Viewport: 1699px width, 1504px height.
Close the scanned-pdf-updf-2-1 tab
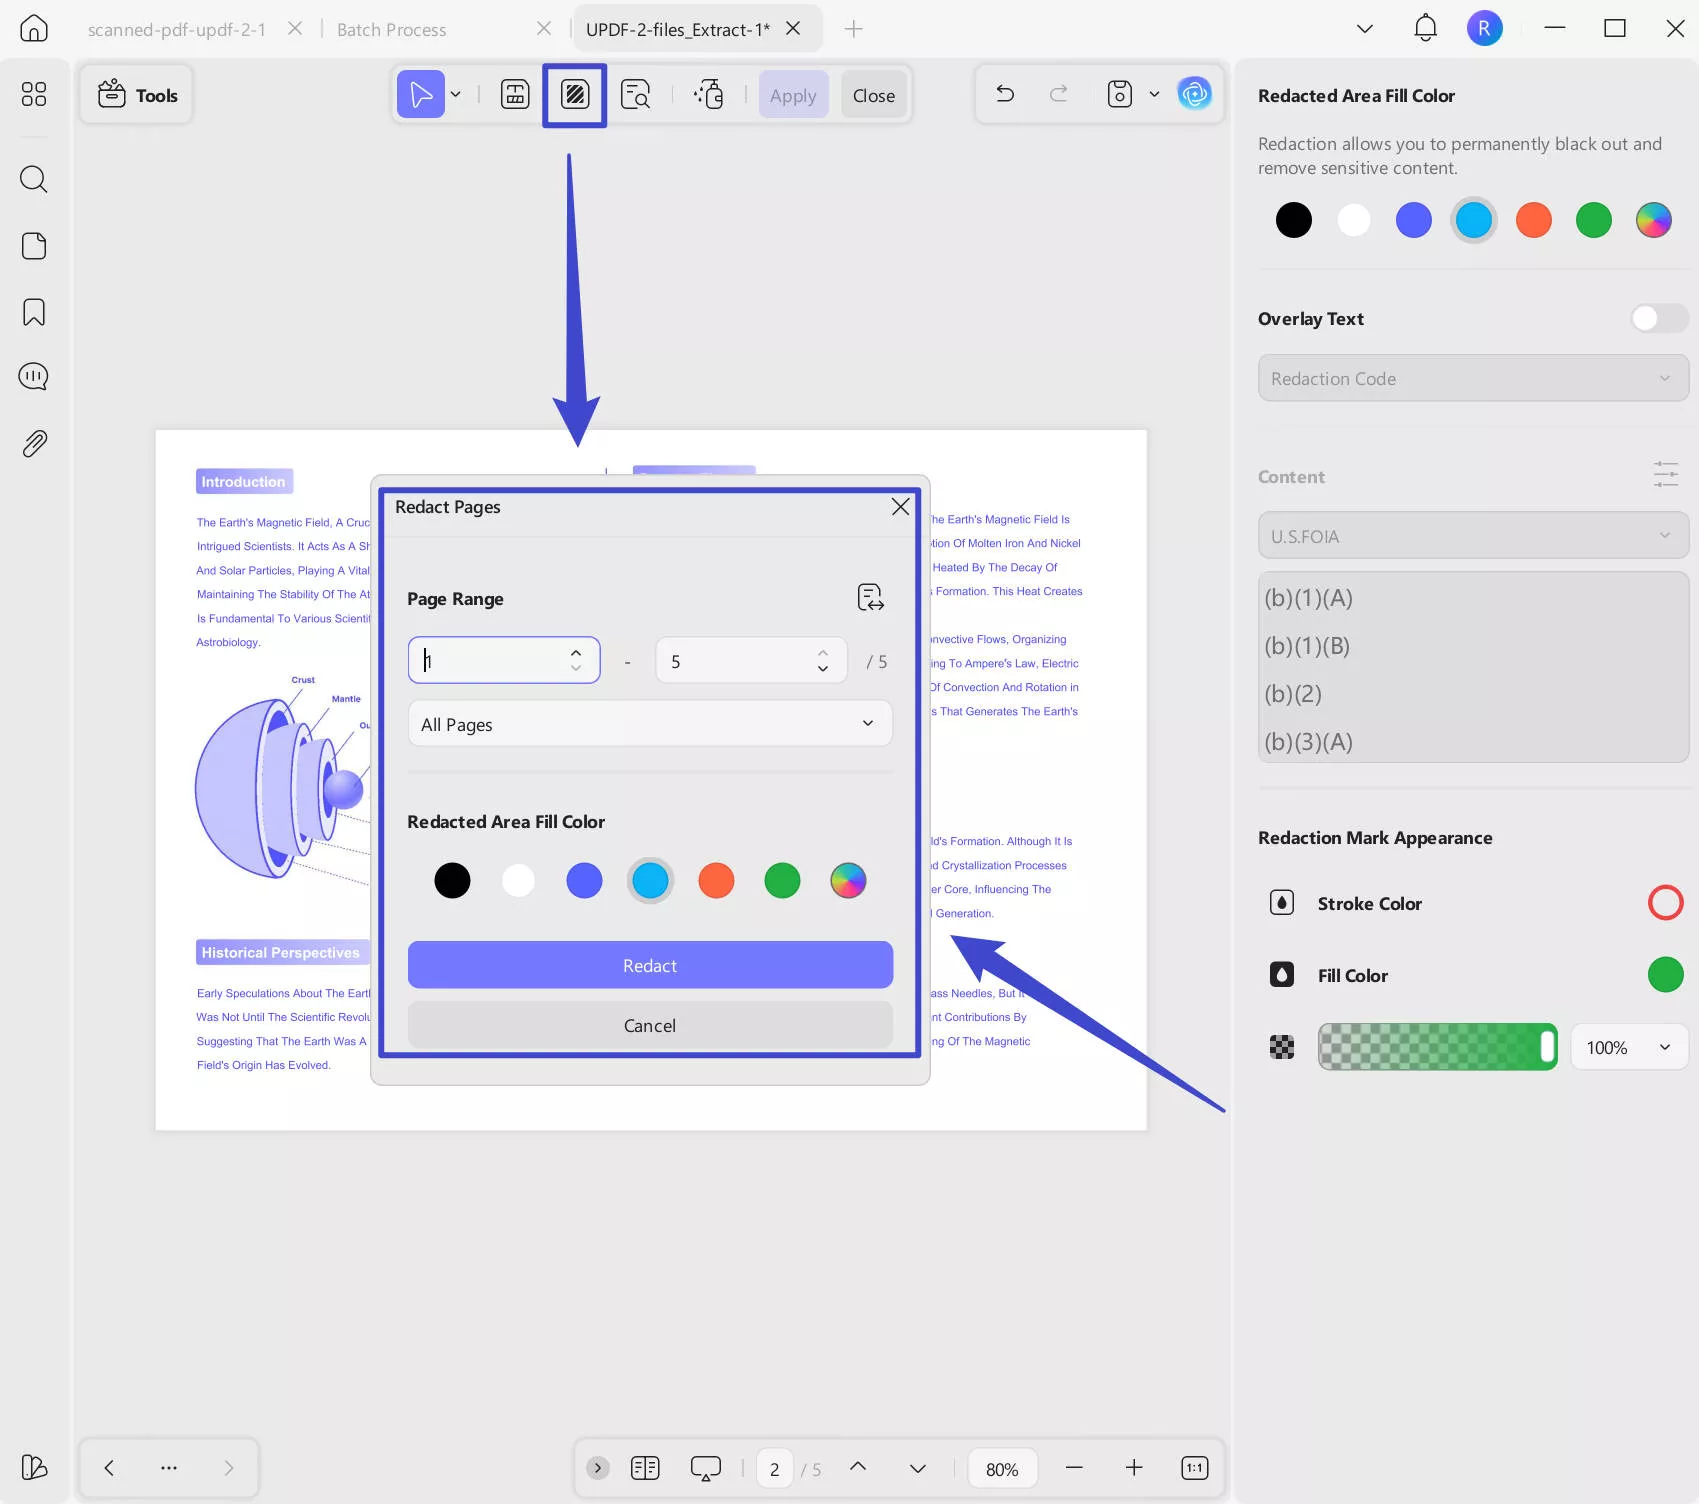click(x=295, y=28)
